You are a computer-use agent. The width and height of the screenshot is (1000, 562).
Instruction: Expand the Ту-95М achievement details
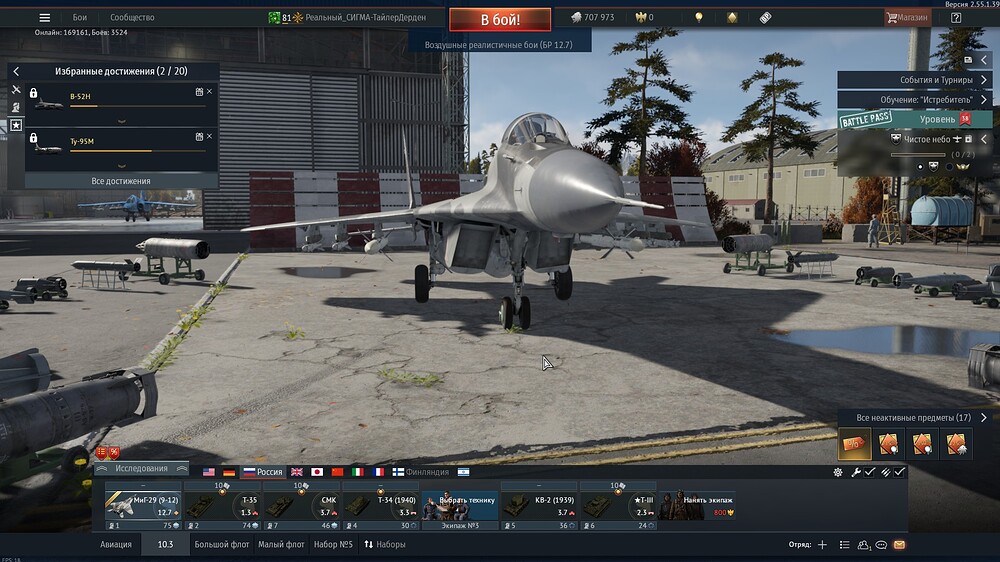(x=121, y=165)
